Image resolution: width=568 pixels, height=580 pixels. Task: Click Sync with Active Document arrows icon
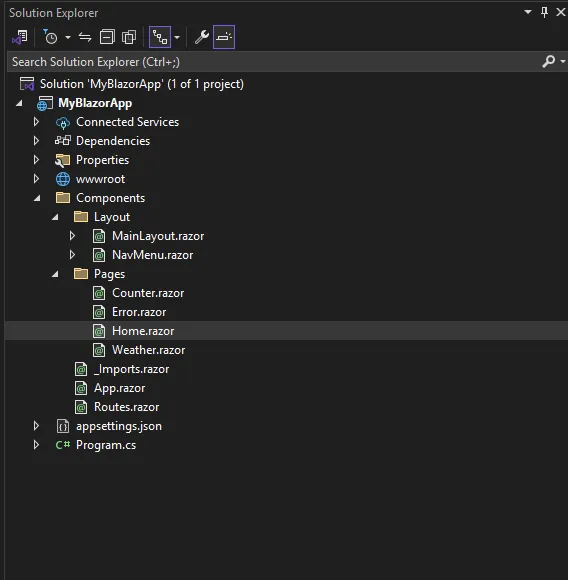point(85,37)
